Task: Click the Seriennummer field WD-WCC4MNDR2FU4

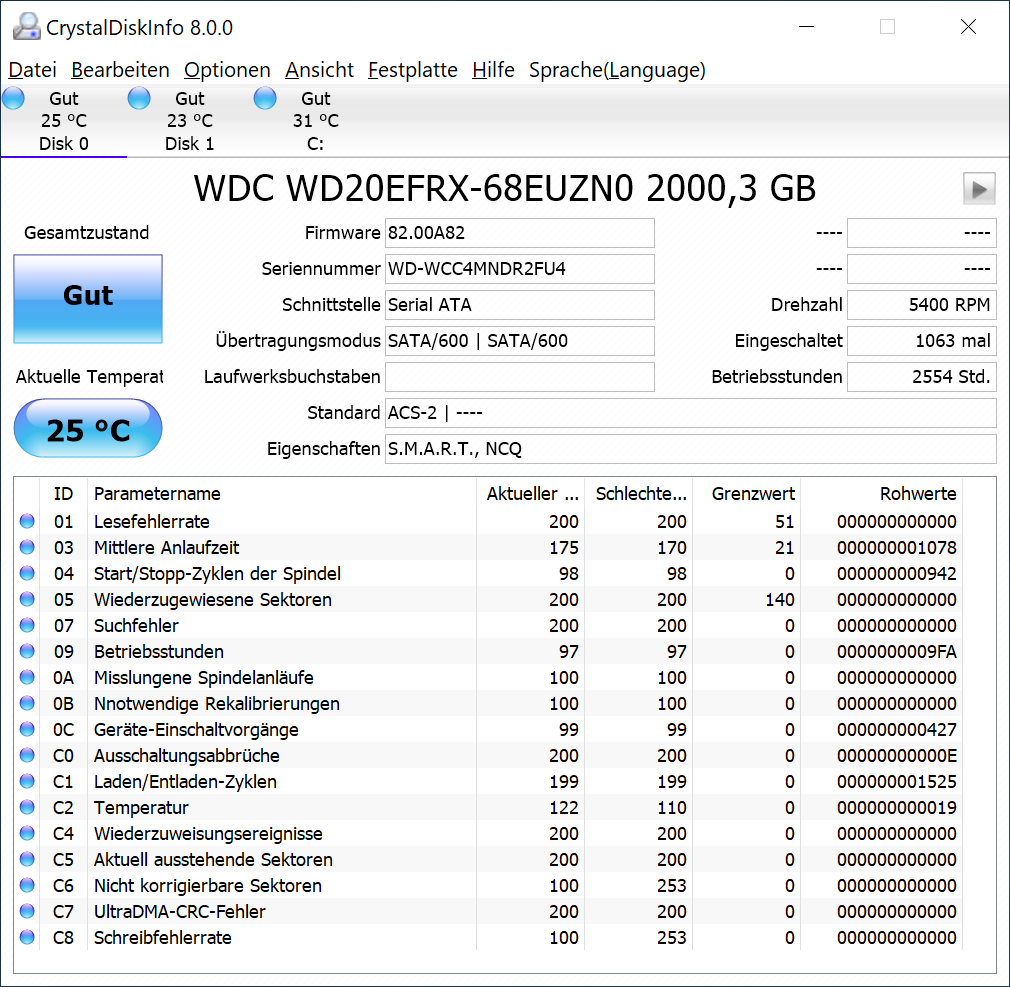Action: [x=520, y=269]
